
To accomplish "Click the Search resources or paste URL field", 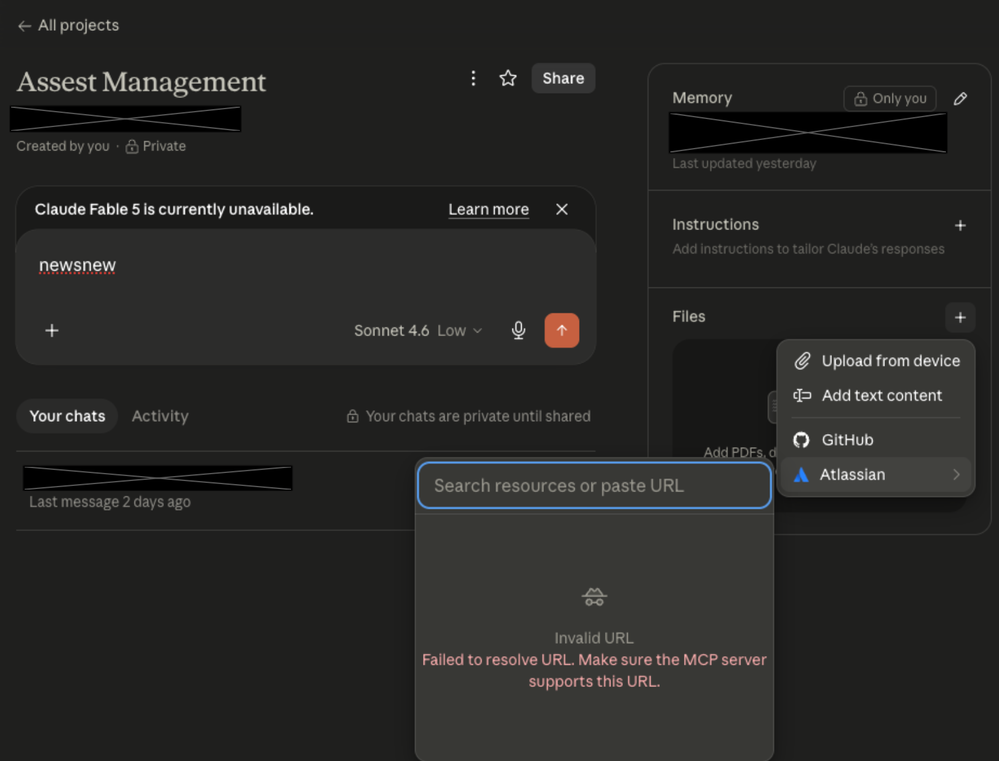I will (594, 486).
